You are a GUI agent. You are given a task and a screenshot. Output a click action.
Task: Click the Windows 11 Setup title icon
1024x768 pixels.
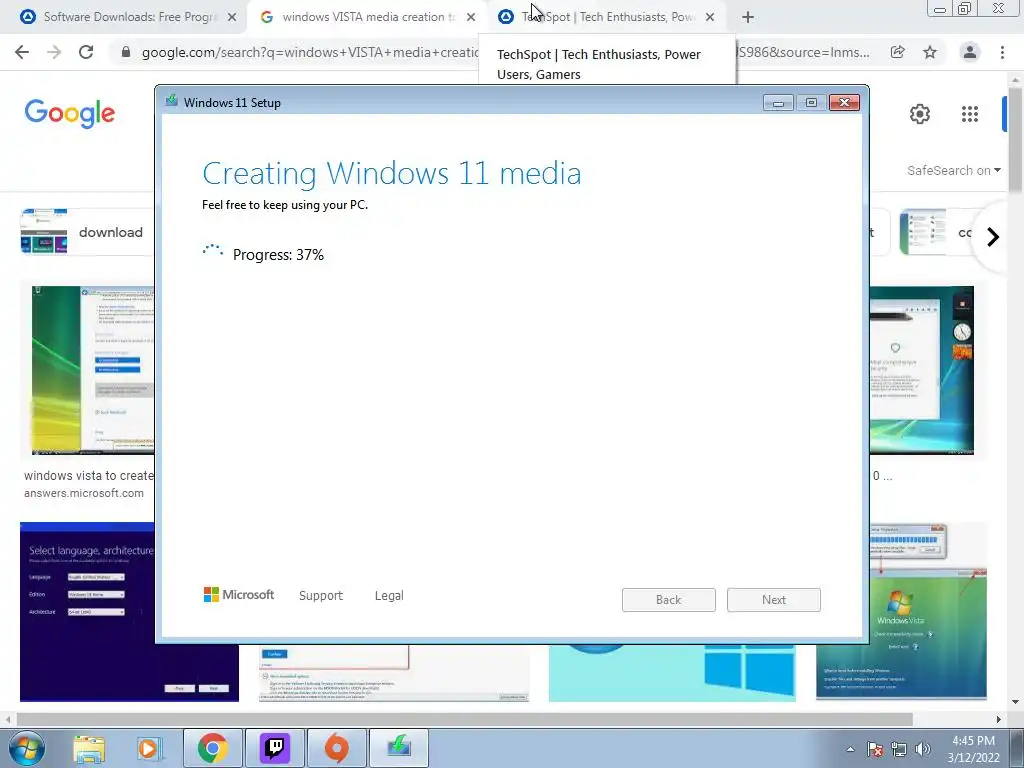coord(171,101)
